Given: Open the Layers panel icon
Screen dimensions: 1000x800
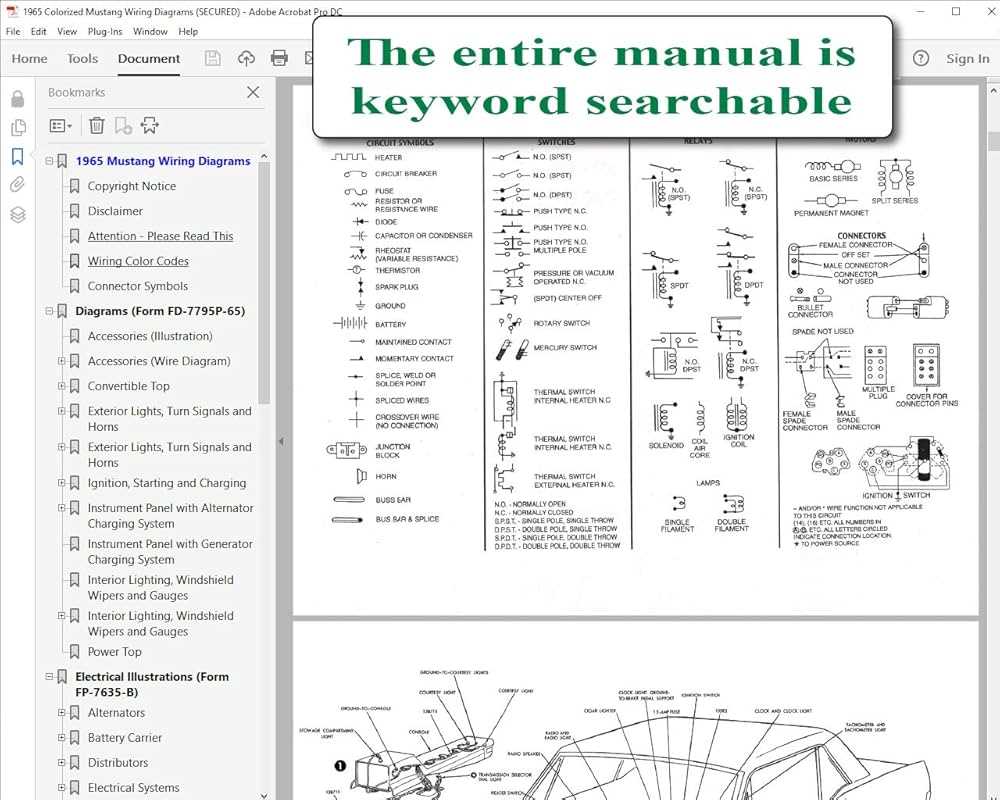Looking at the screenshot, I should coord(18,214).
